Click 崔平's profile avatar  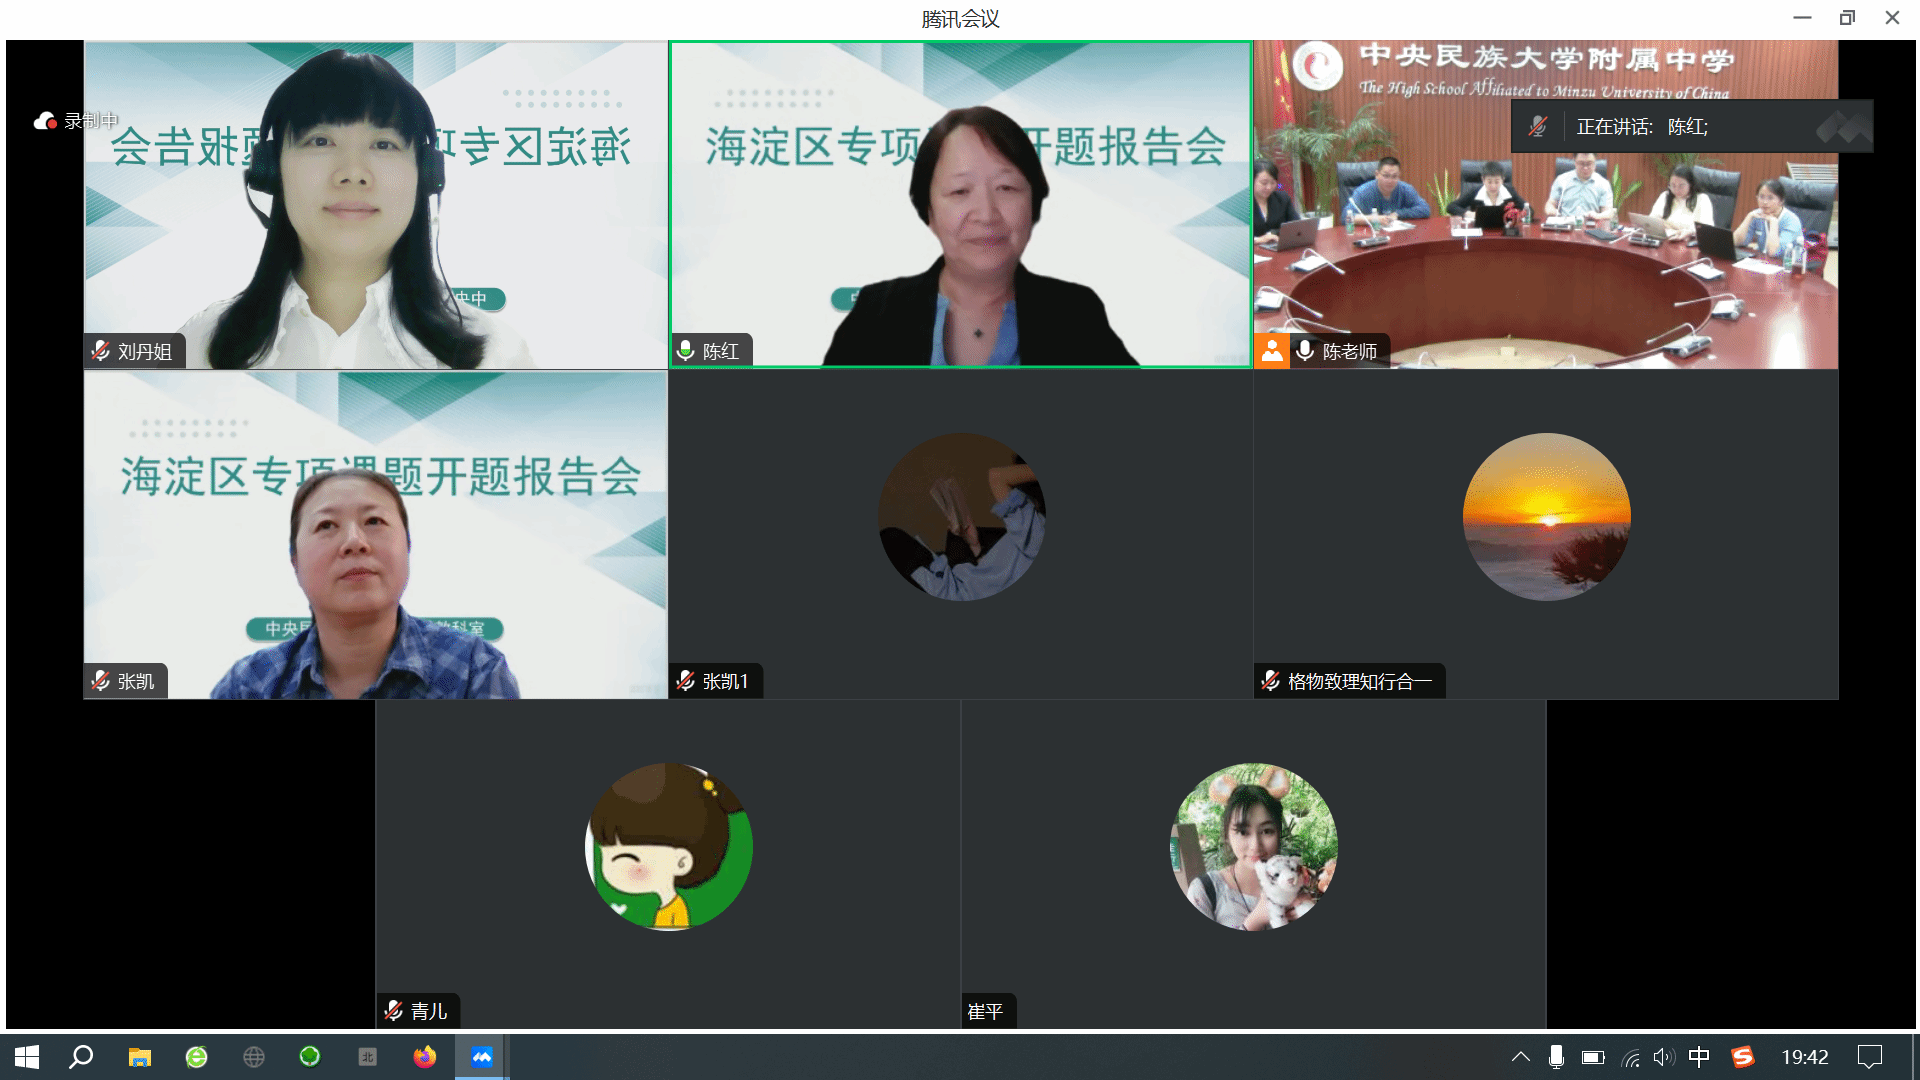click(x=1254, y=847)
